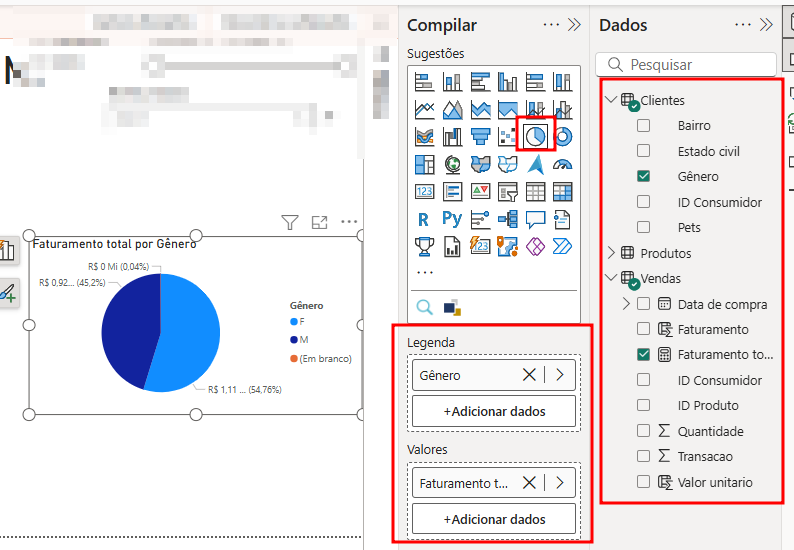
Task: Add the Python visual
Action: (x=452, y=219)
